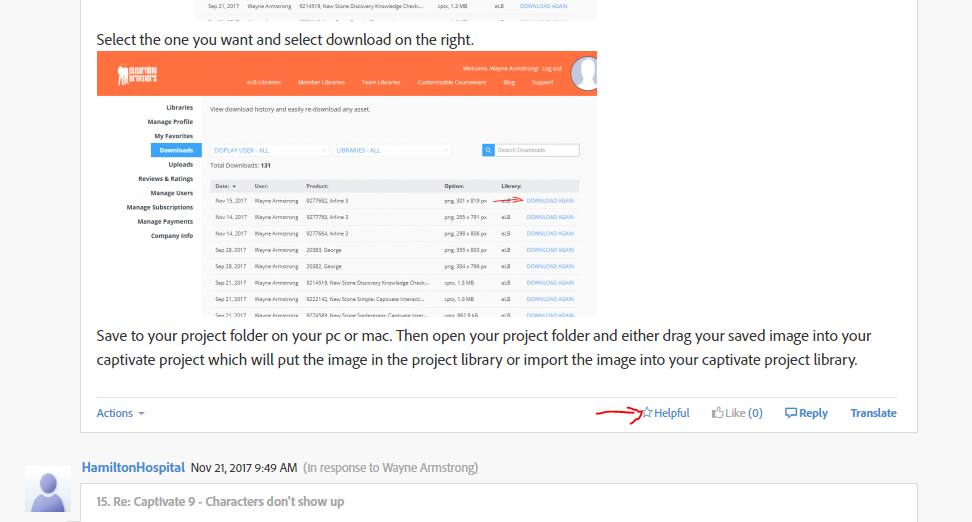972x522 pixels.
Task: Click the Reply speech bubble icon
Action: [x=791, y=413]
